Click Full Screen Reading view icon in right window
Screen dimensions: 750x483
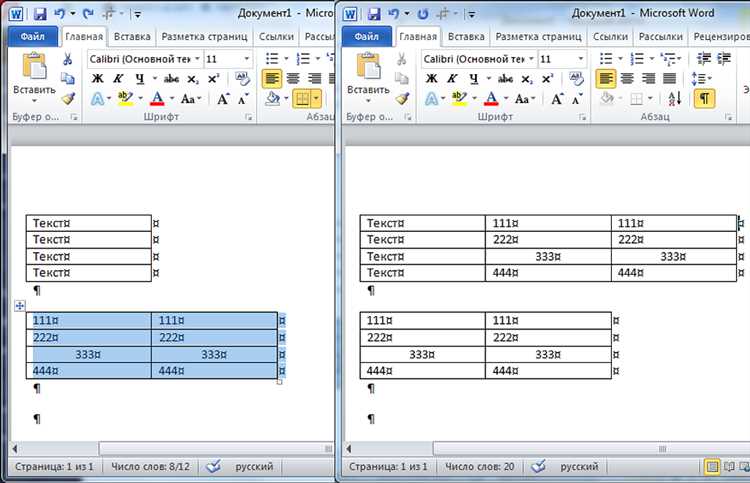(729, 466)
